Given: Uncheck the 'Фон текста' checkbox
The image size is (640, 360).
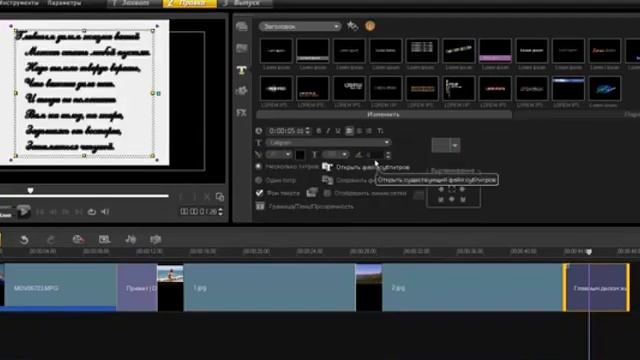Looking at the screenshot, I should 259,193.
